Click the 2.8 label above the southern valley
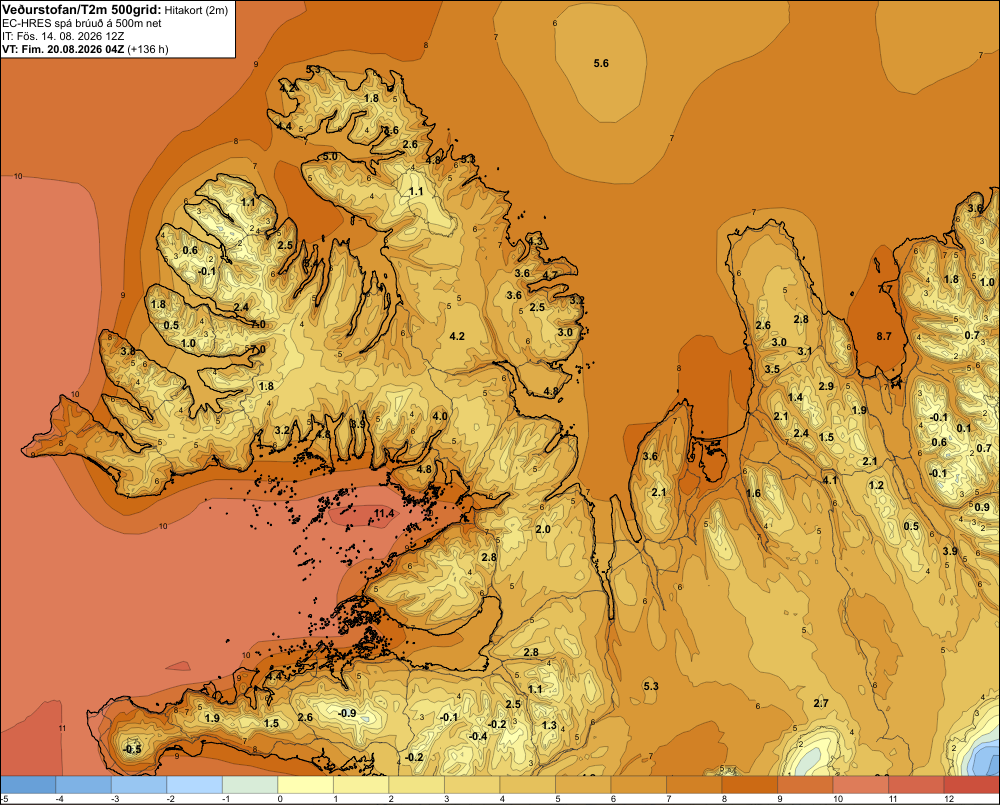Screen dimensions: 1000x805 point(531,652)
